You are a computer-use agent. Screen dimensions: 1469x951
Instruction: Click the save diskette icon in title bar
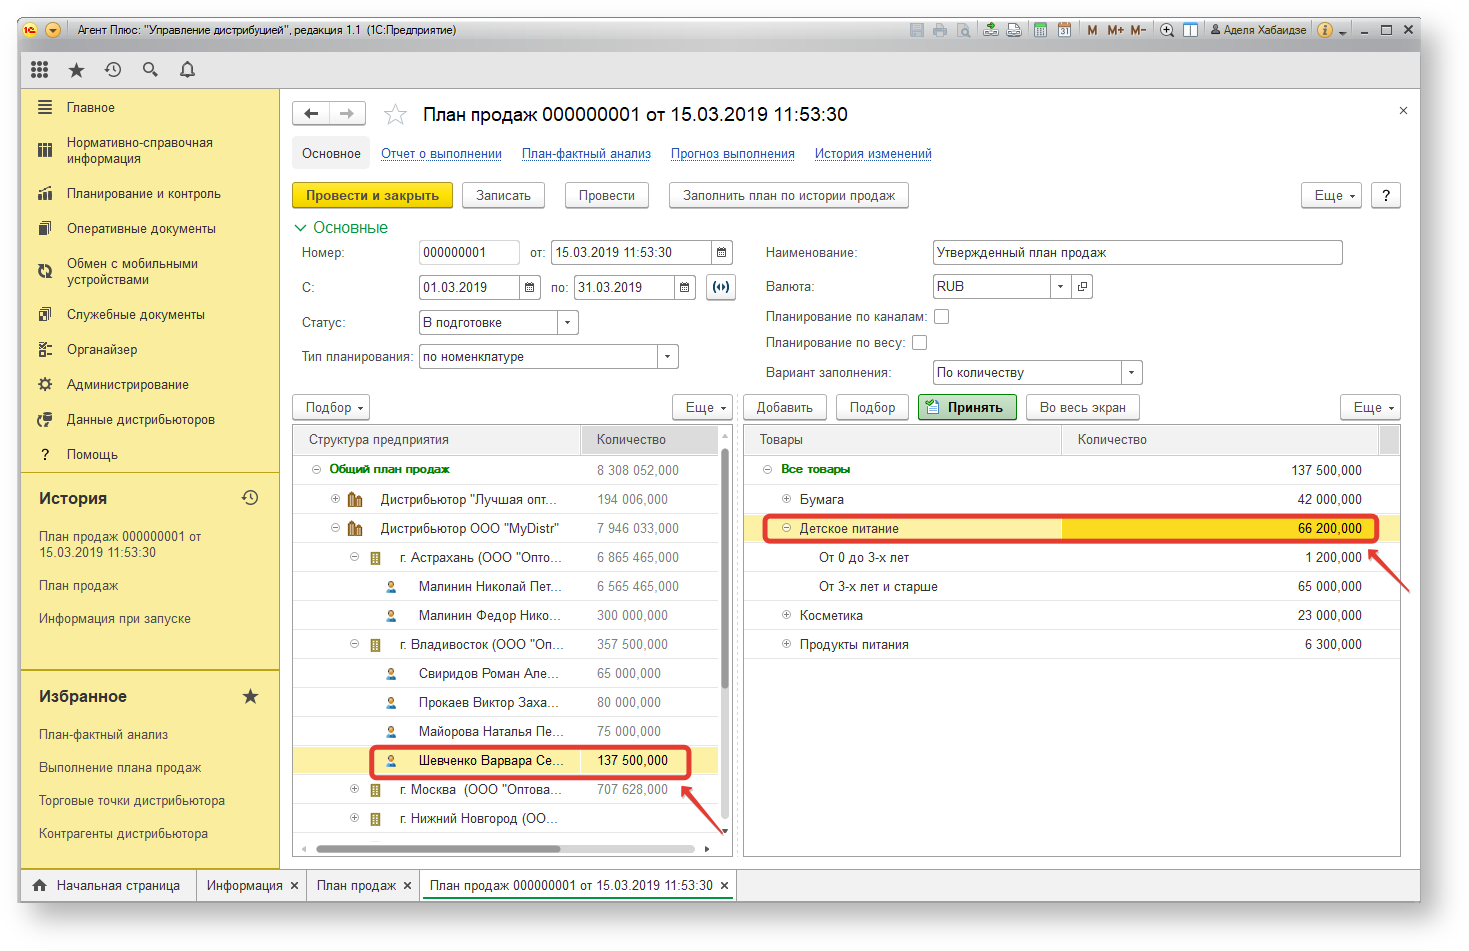pyautogui.click(x=917, y=30)
